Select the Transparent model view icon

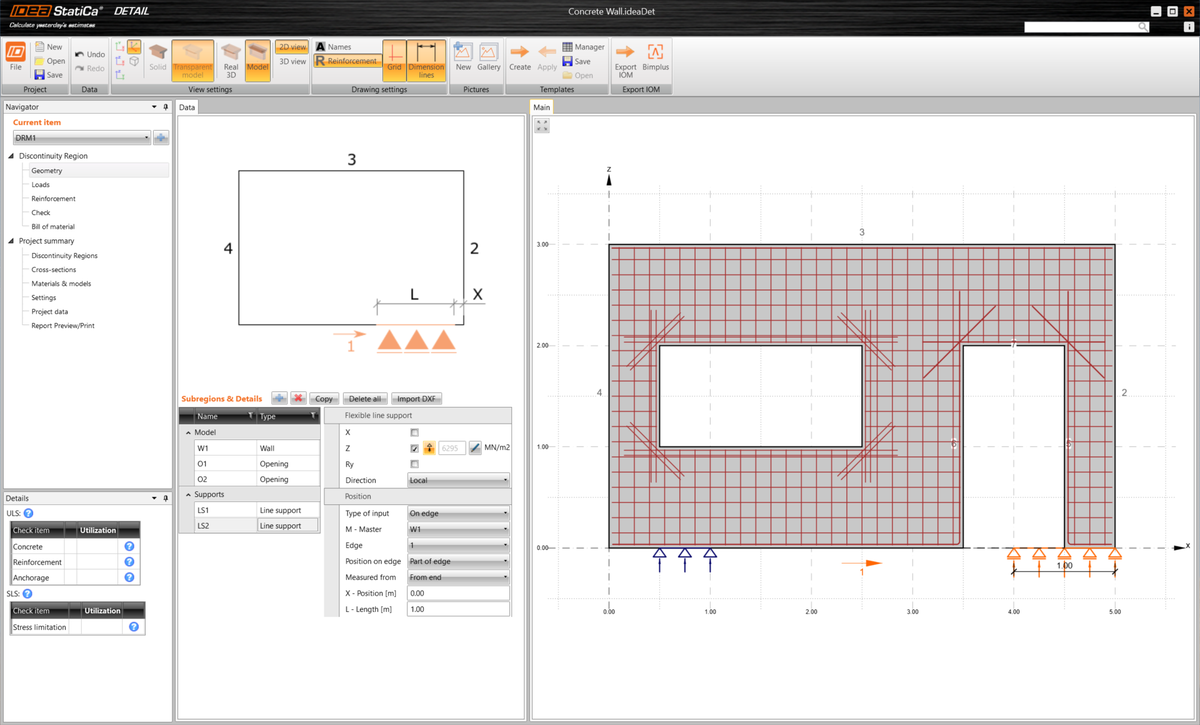click(192, 60)
